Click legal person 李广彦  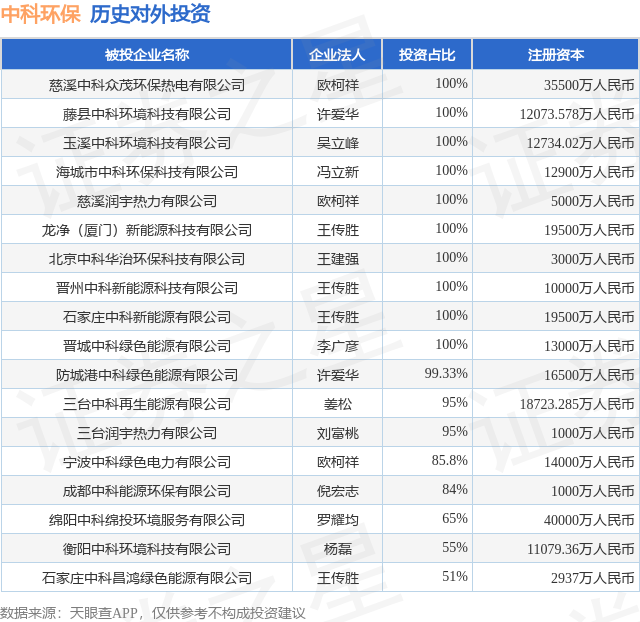pyautogui.click(x=338, y=346)
